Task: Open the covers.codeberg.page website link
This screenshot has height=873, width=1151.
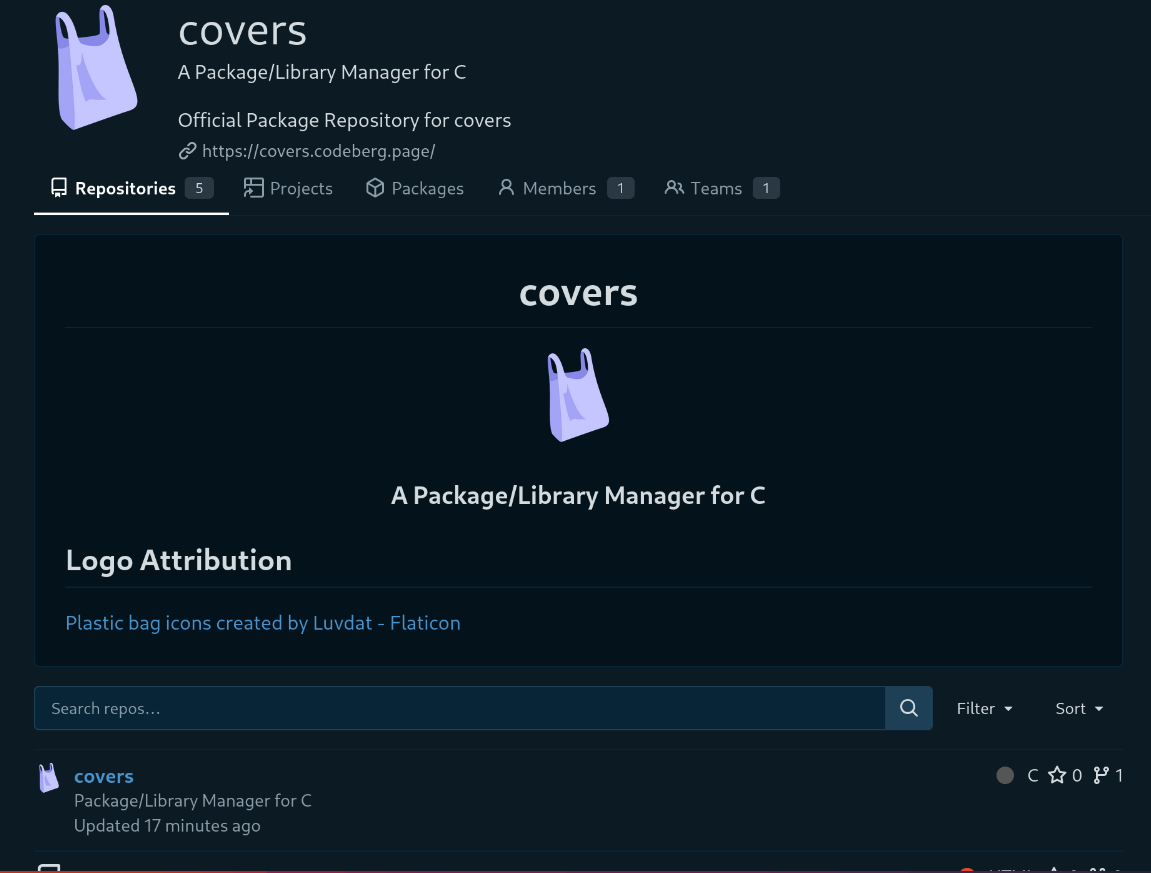Action: (318, 151)
